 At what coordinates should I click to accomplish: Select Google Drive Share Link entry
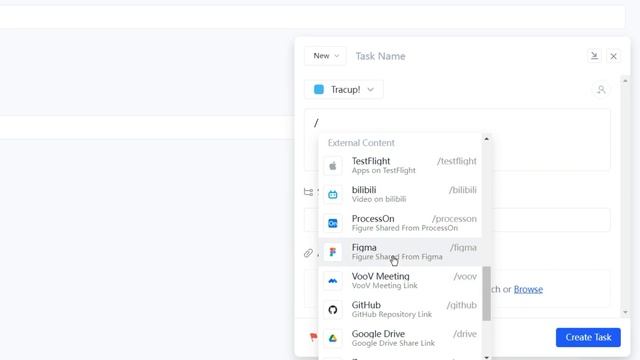click(400, 338)
